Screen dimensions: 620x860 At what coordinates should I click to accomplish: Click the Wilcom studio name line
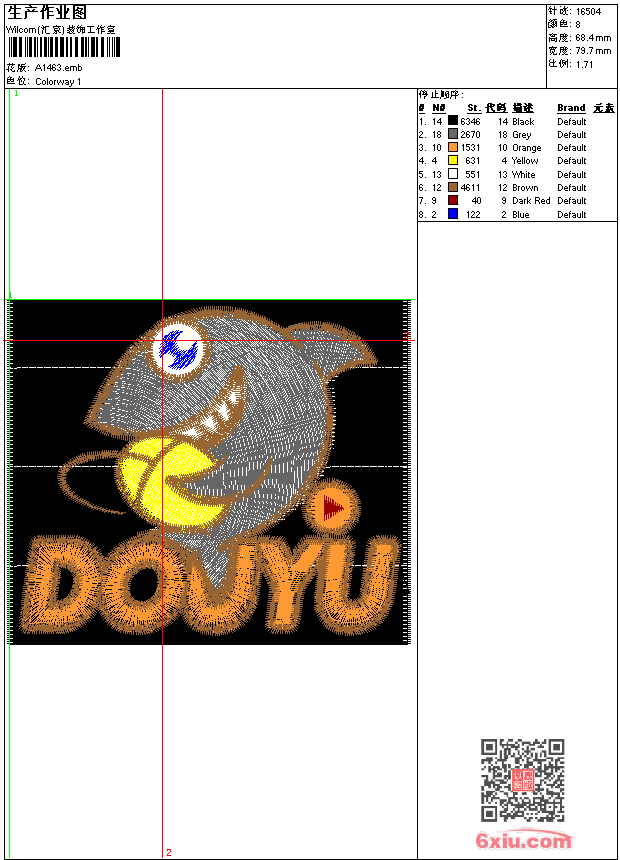pos(61,30)
